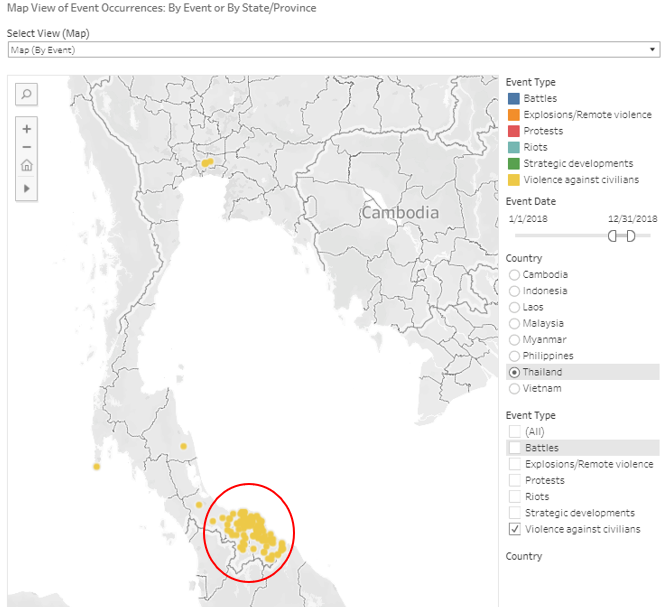Zoom out with the minus button
The width and height of the screenshot is (667, 607).
pyautogui.click(x=27, y=147)
